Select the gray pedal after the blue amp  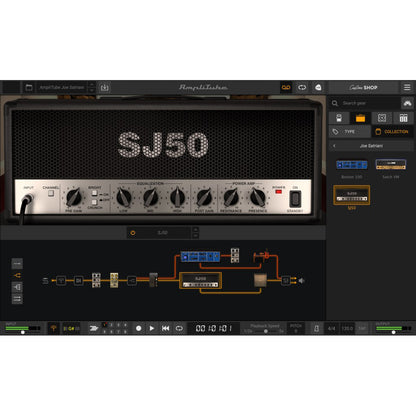click(x=235, y=255)
